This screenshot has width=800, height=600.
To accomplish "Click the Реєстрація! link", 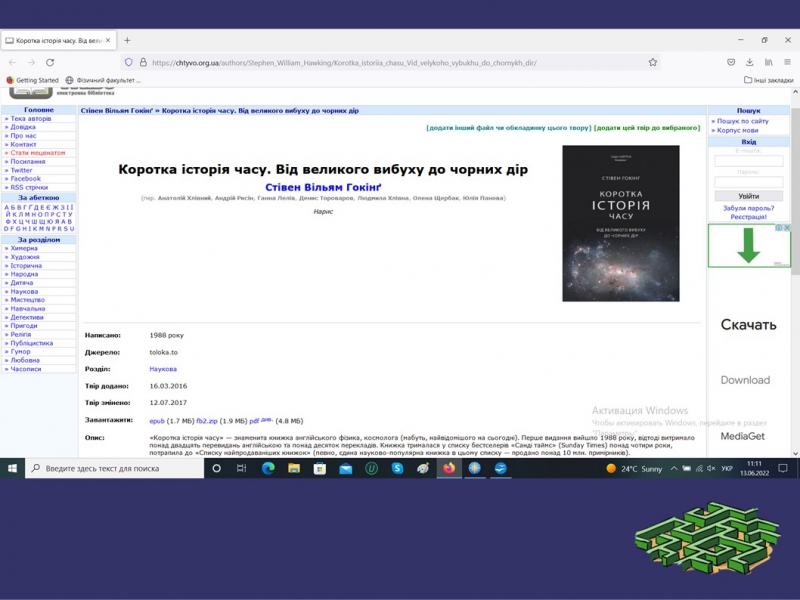I will (748, 217).
